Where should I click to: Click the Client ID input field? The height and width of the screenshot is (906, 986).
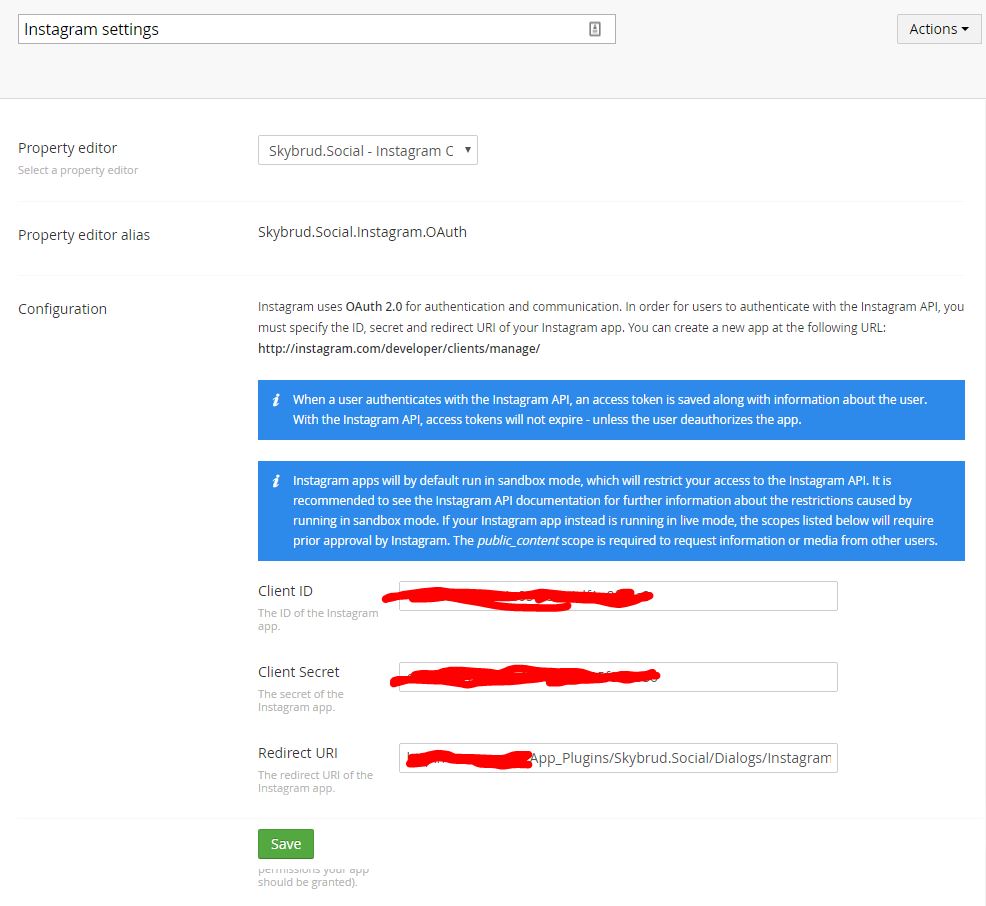[x=618, y=595]
